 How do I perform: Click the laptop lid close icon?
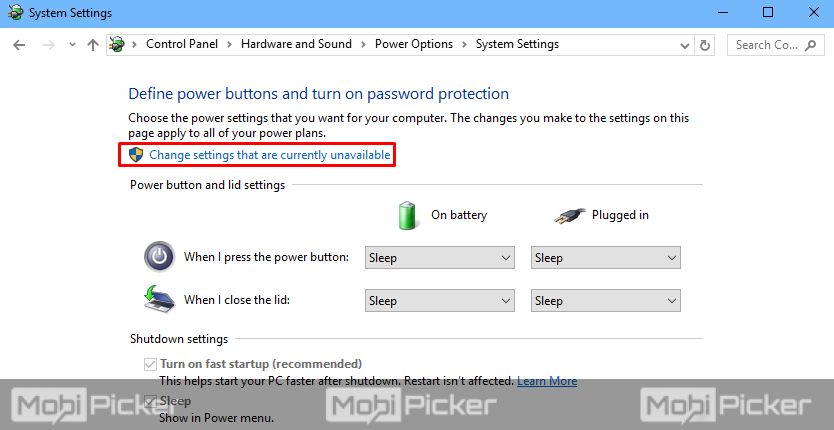click(x=159, y=299)
